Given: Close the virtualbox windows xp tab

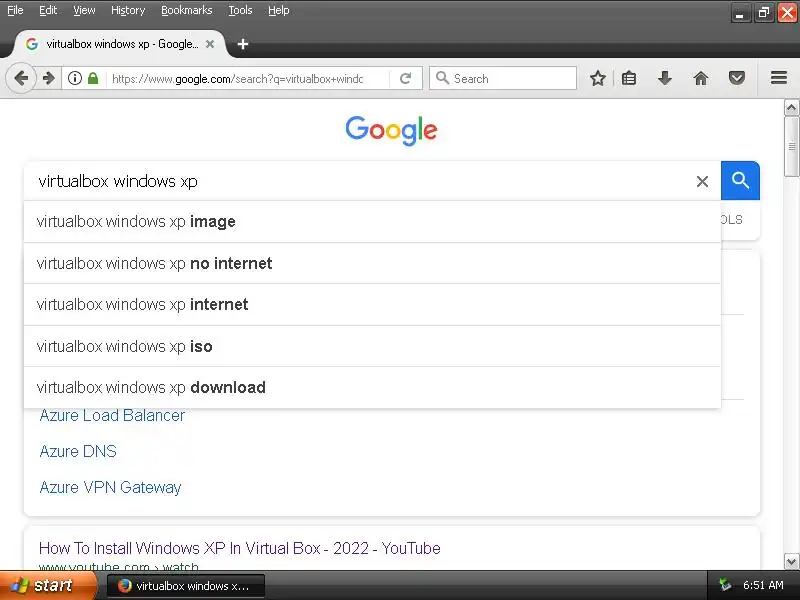Looking at the screenshot, I should pyautogui.click(x=210, y=44).
